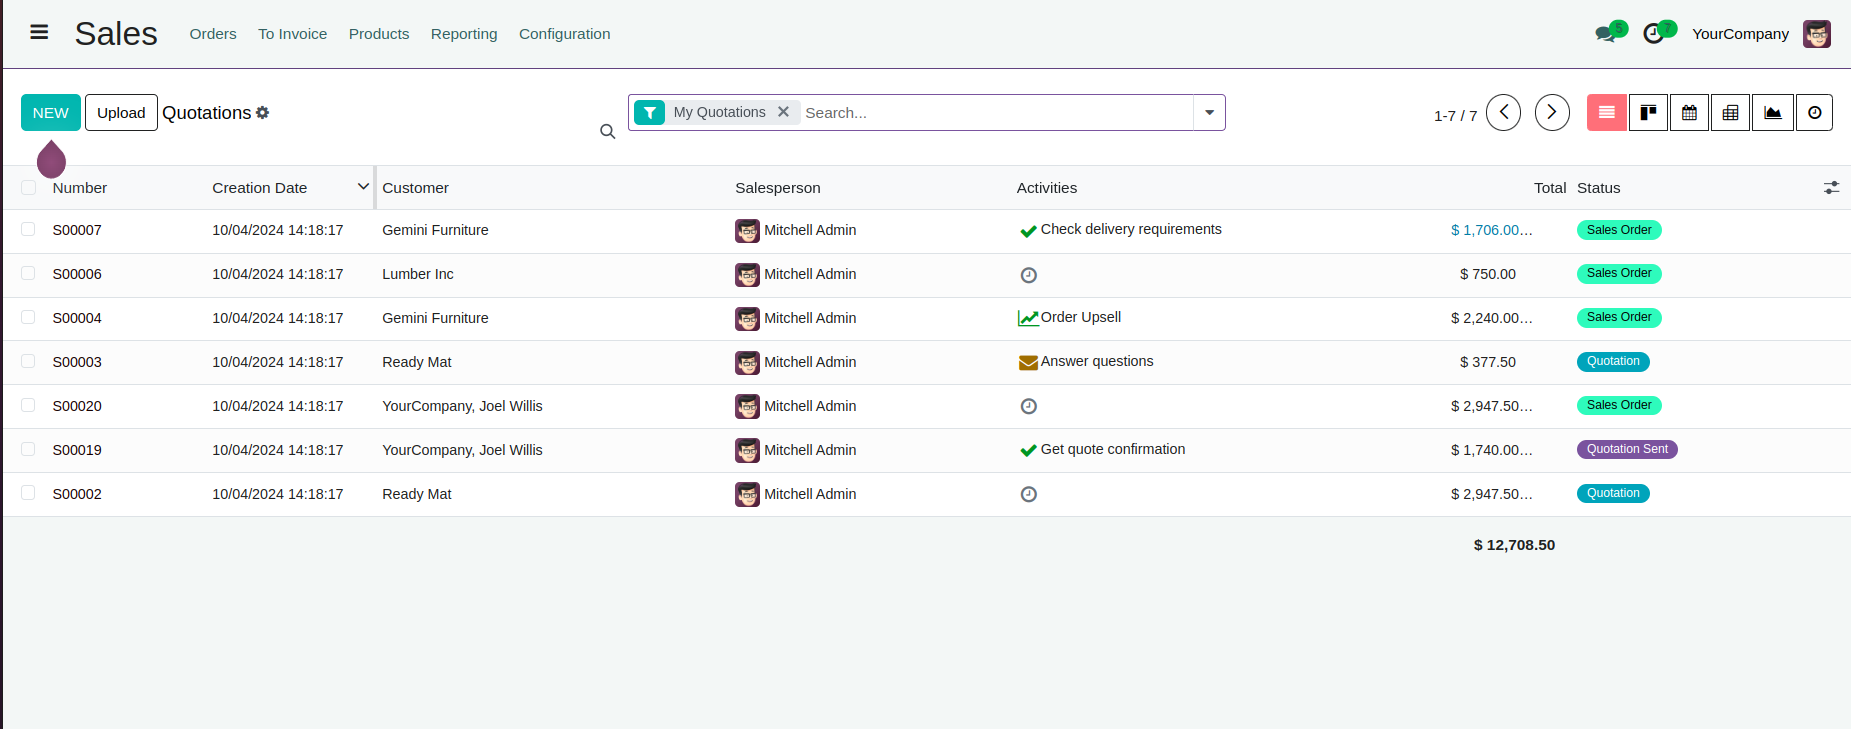1851x729 pixels.
Task: Switch to Kanban view
Action: [x=1648, y=113]
